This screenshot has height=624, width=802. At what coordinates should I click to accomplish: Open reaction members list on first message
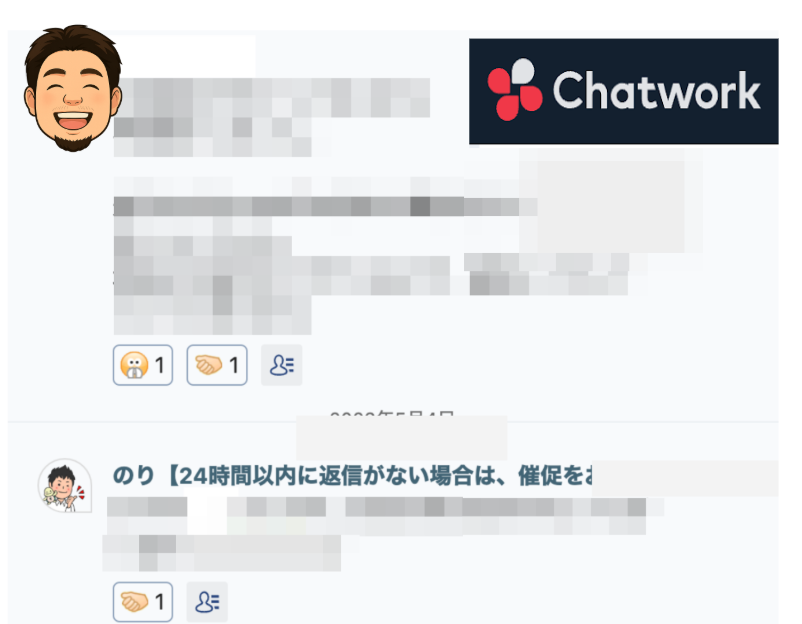[x=281, y=365]
